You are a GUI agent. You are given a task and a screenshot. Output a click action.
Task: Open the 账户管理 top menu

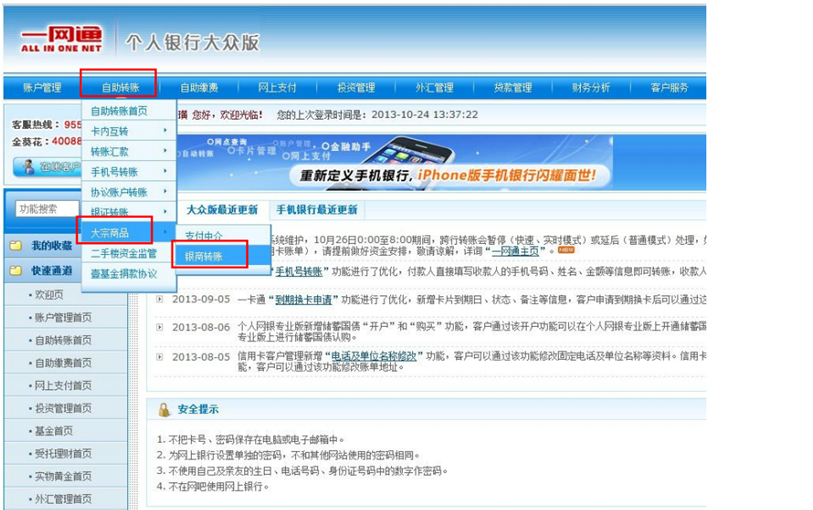pyautogui.click(x=42, y=88)
